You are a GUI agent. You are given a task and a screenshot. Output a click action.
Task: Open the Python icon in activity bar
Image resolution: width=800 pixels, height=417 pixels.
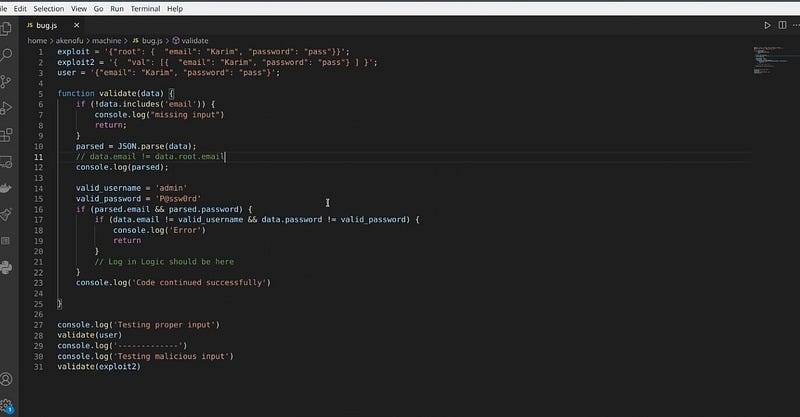[7, 267]
